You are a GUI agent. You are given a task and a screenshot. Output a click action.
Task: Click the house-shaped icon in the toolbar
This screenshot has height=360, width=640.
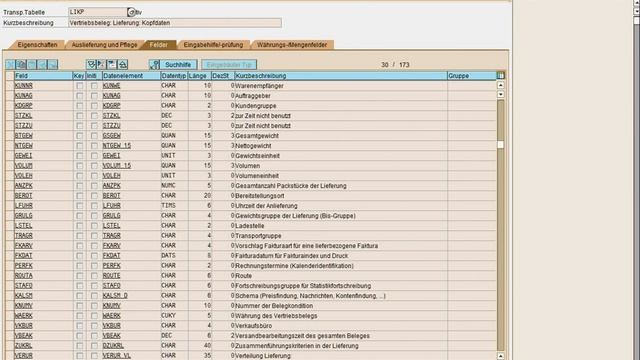click(122, 64)
